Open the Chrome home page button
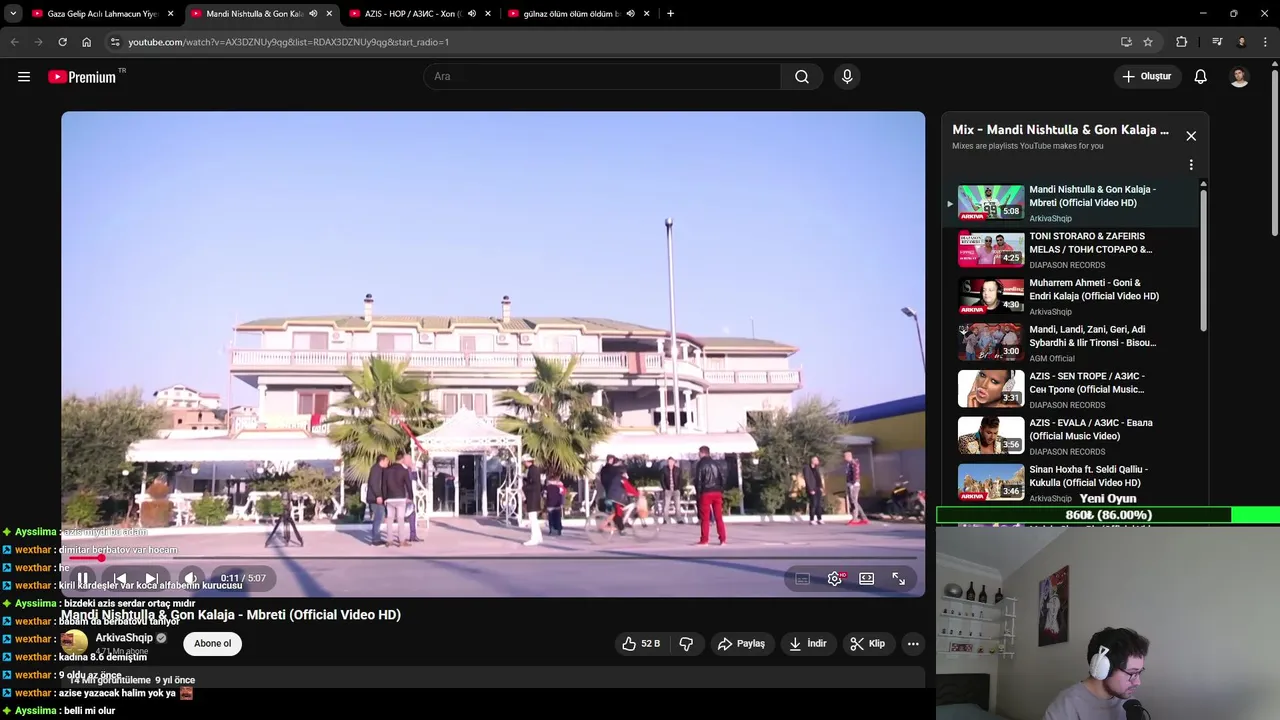 click(87, 42)
